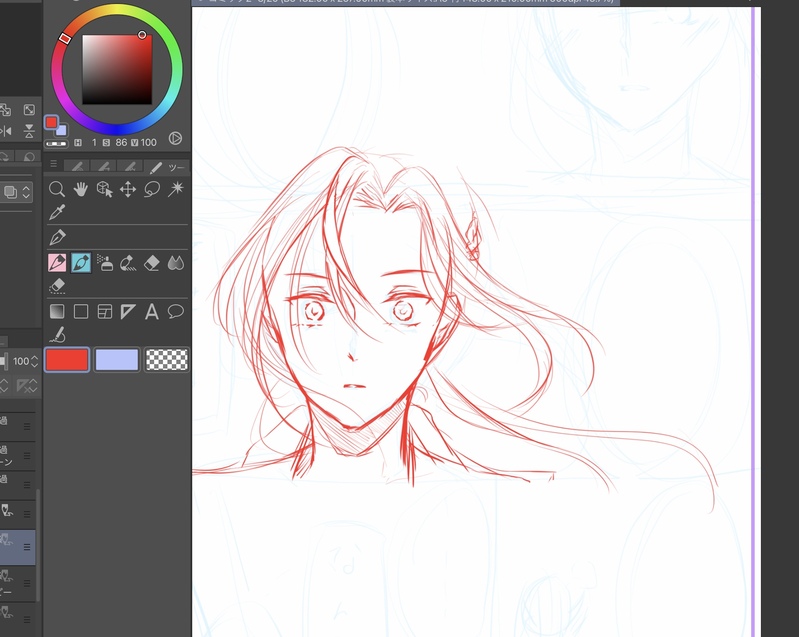This screenshot has height=637, width=799.
Task: Click the grip handle of the highlighted sub tool
Action: [27, 547]
